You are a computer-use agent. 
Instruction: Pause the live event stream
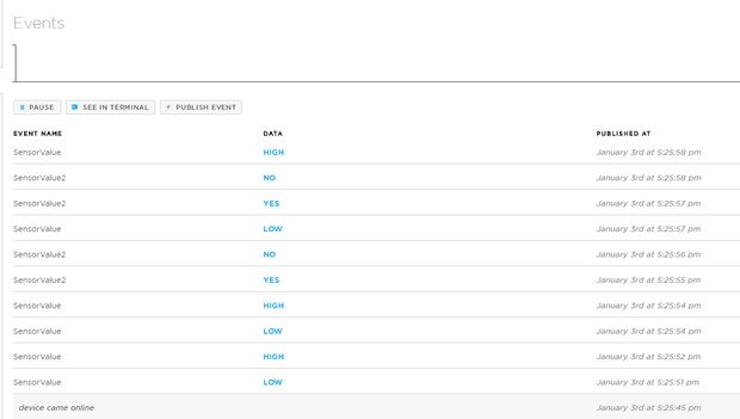pos(37,107)
